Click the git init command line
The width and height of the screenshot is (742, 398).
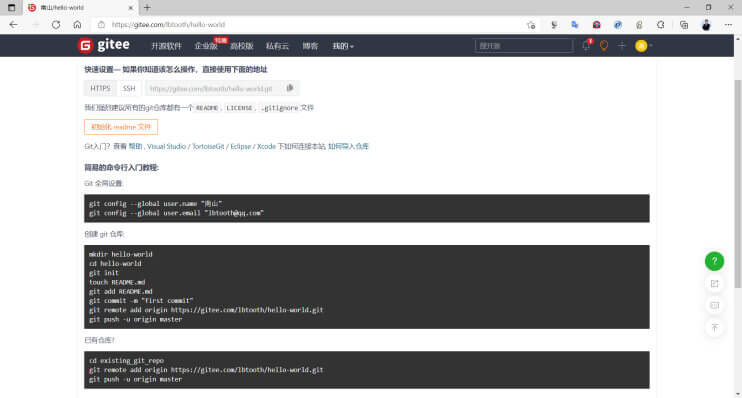point(104,273)
